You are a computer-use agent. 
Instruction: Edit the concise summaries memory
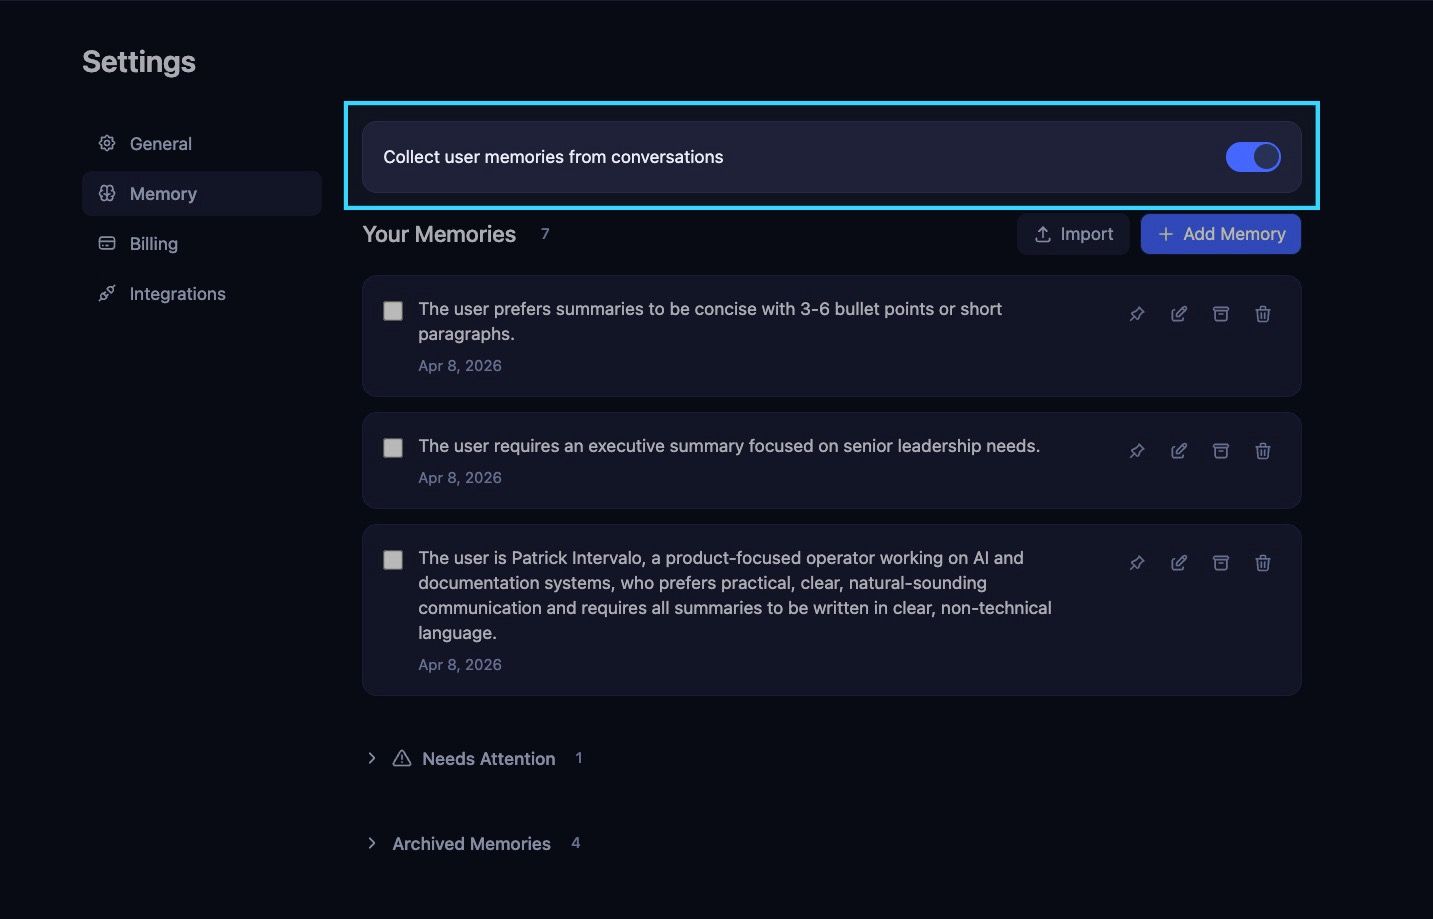(1179, 314)
